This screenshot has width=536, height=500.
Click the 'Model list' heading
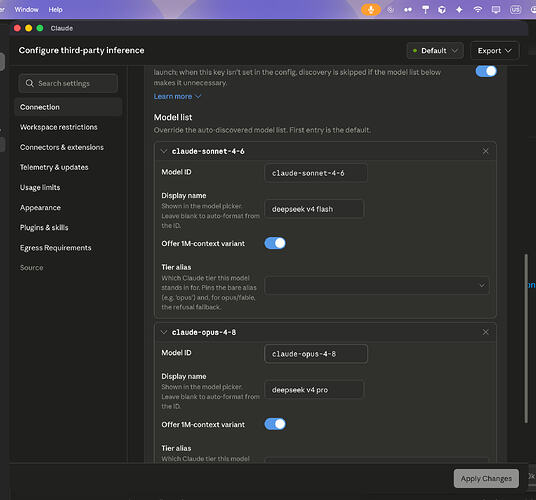pyautogui.click(x=173, y=117)
